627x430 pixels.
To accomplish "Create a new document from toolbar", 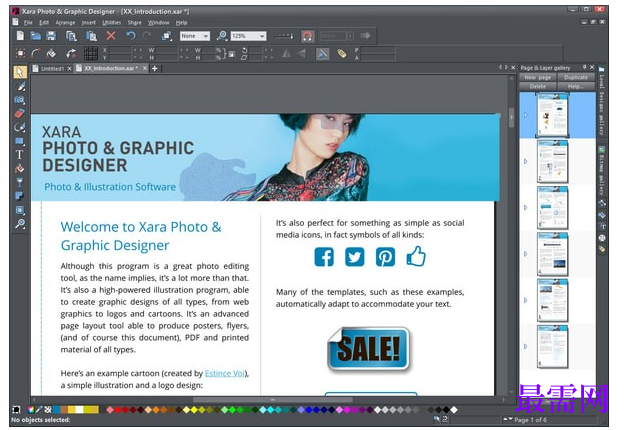I will (x=20, y=36).
